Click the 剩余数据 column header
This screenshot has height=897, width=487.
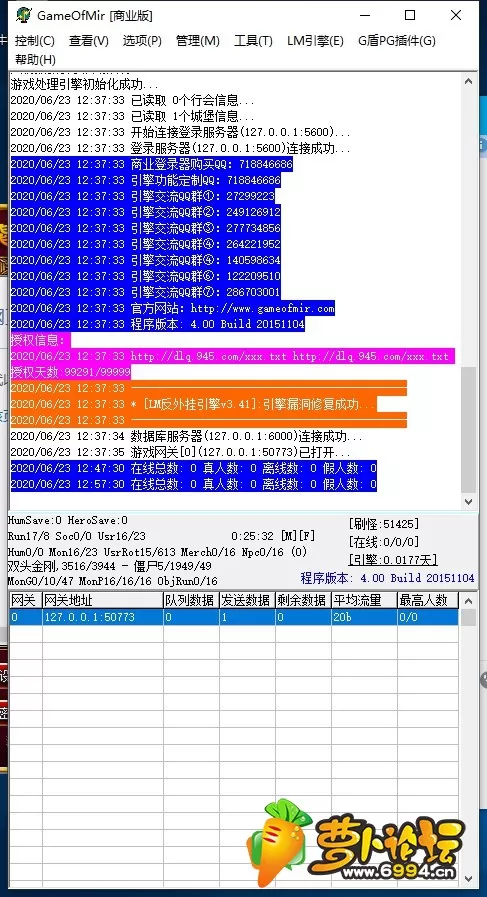tap(303, 600)
